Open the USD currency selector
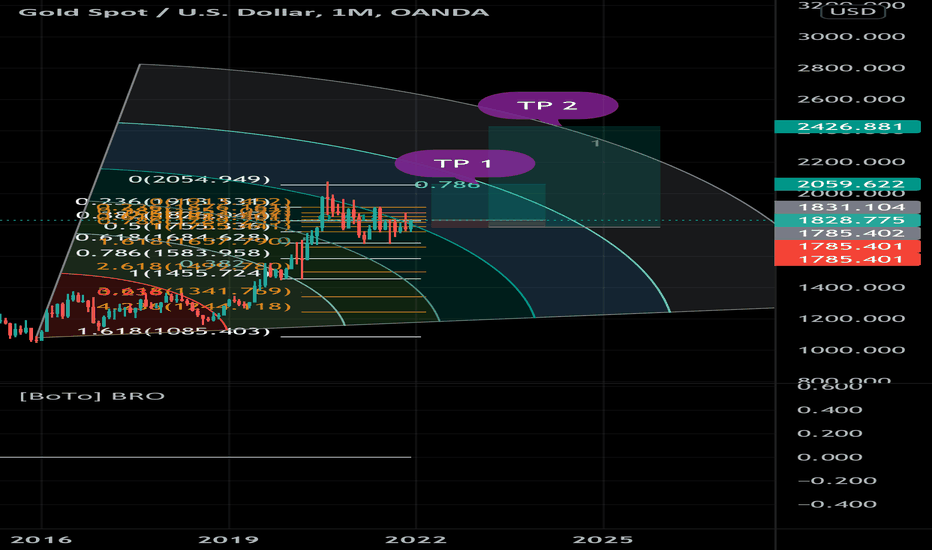 [x=853, y=11]
